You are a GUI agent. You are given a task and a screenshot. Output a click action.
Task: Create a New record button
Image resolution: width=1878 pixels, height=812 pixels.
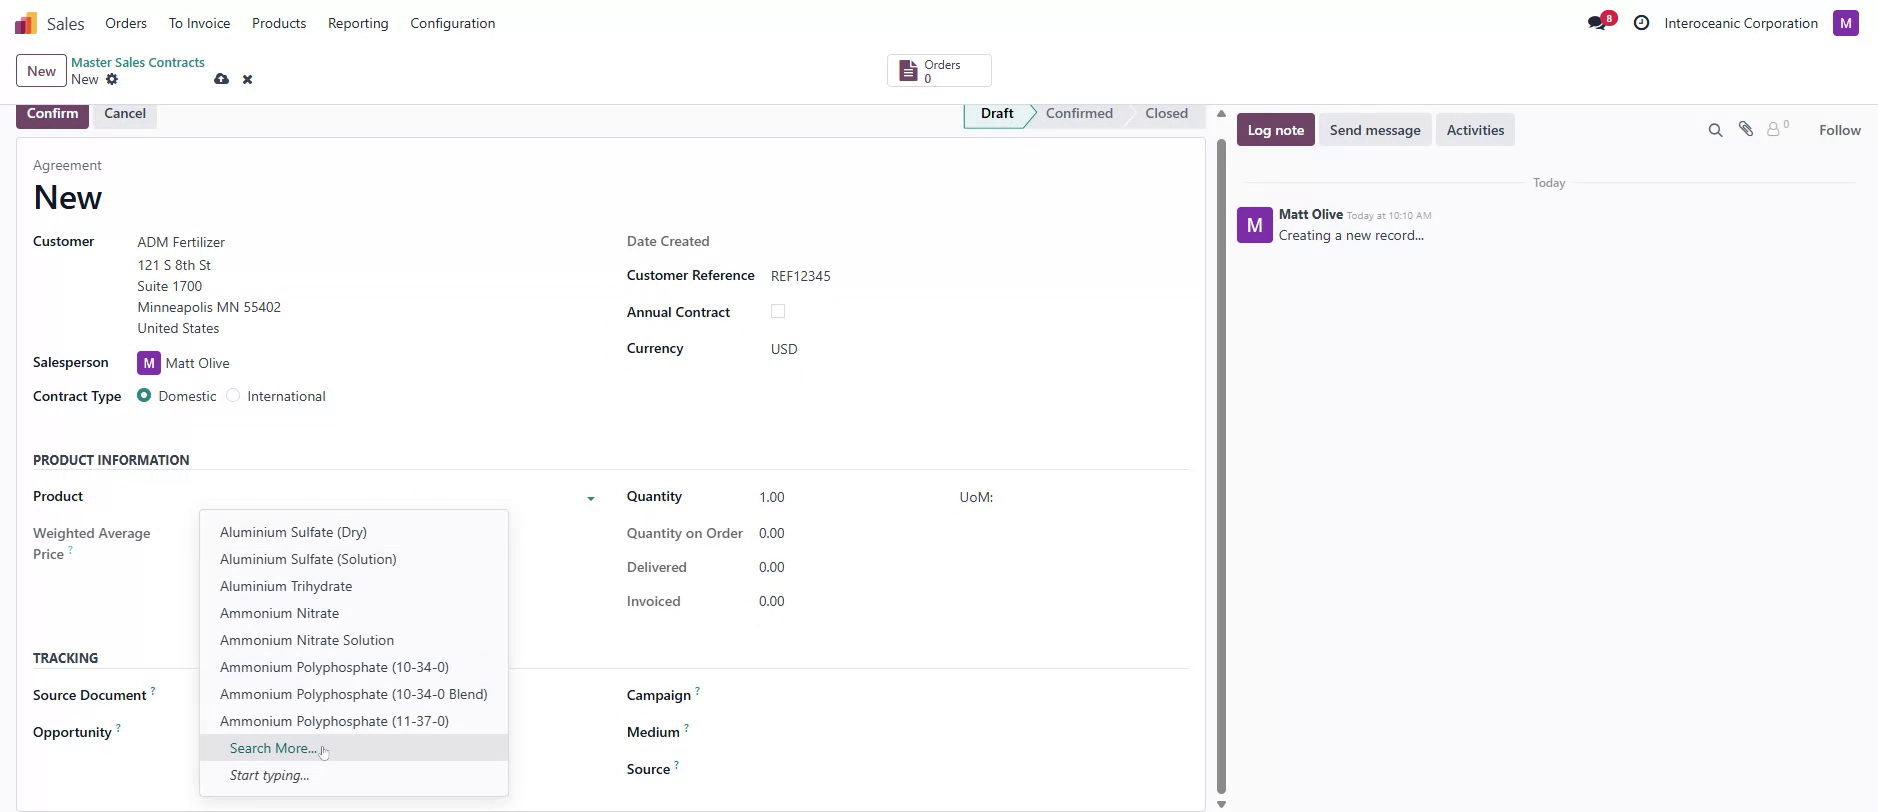point(41,71)
